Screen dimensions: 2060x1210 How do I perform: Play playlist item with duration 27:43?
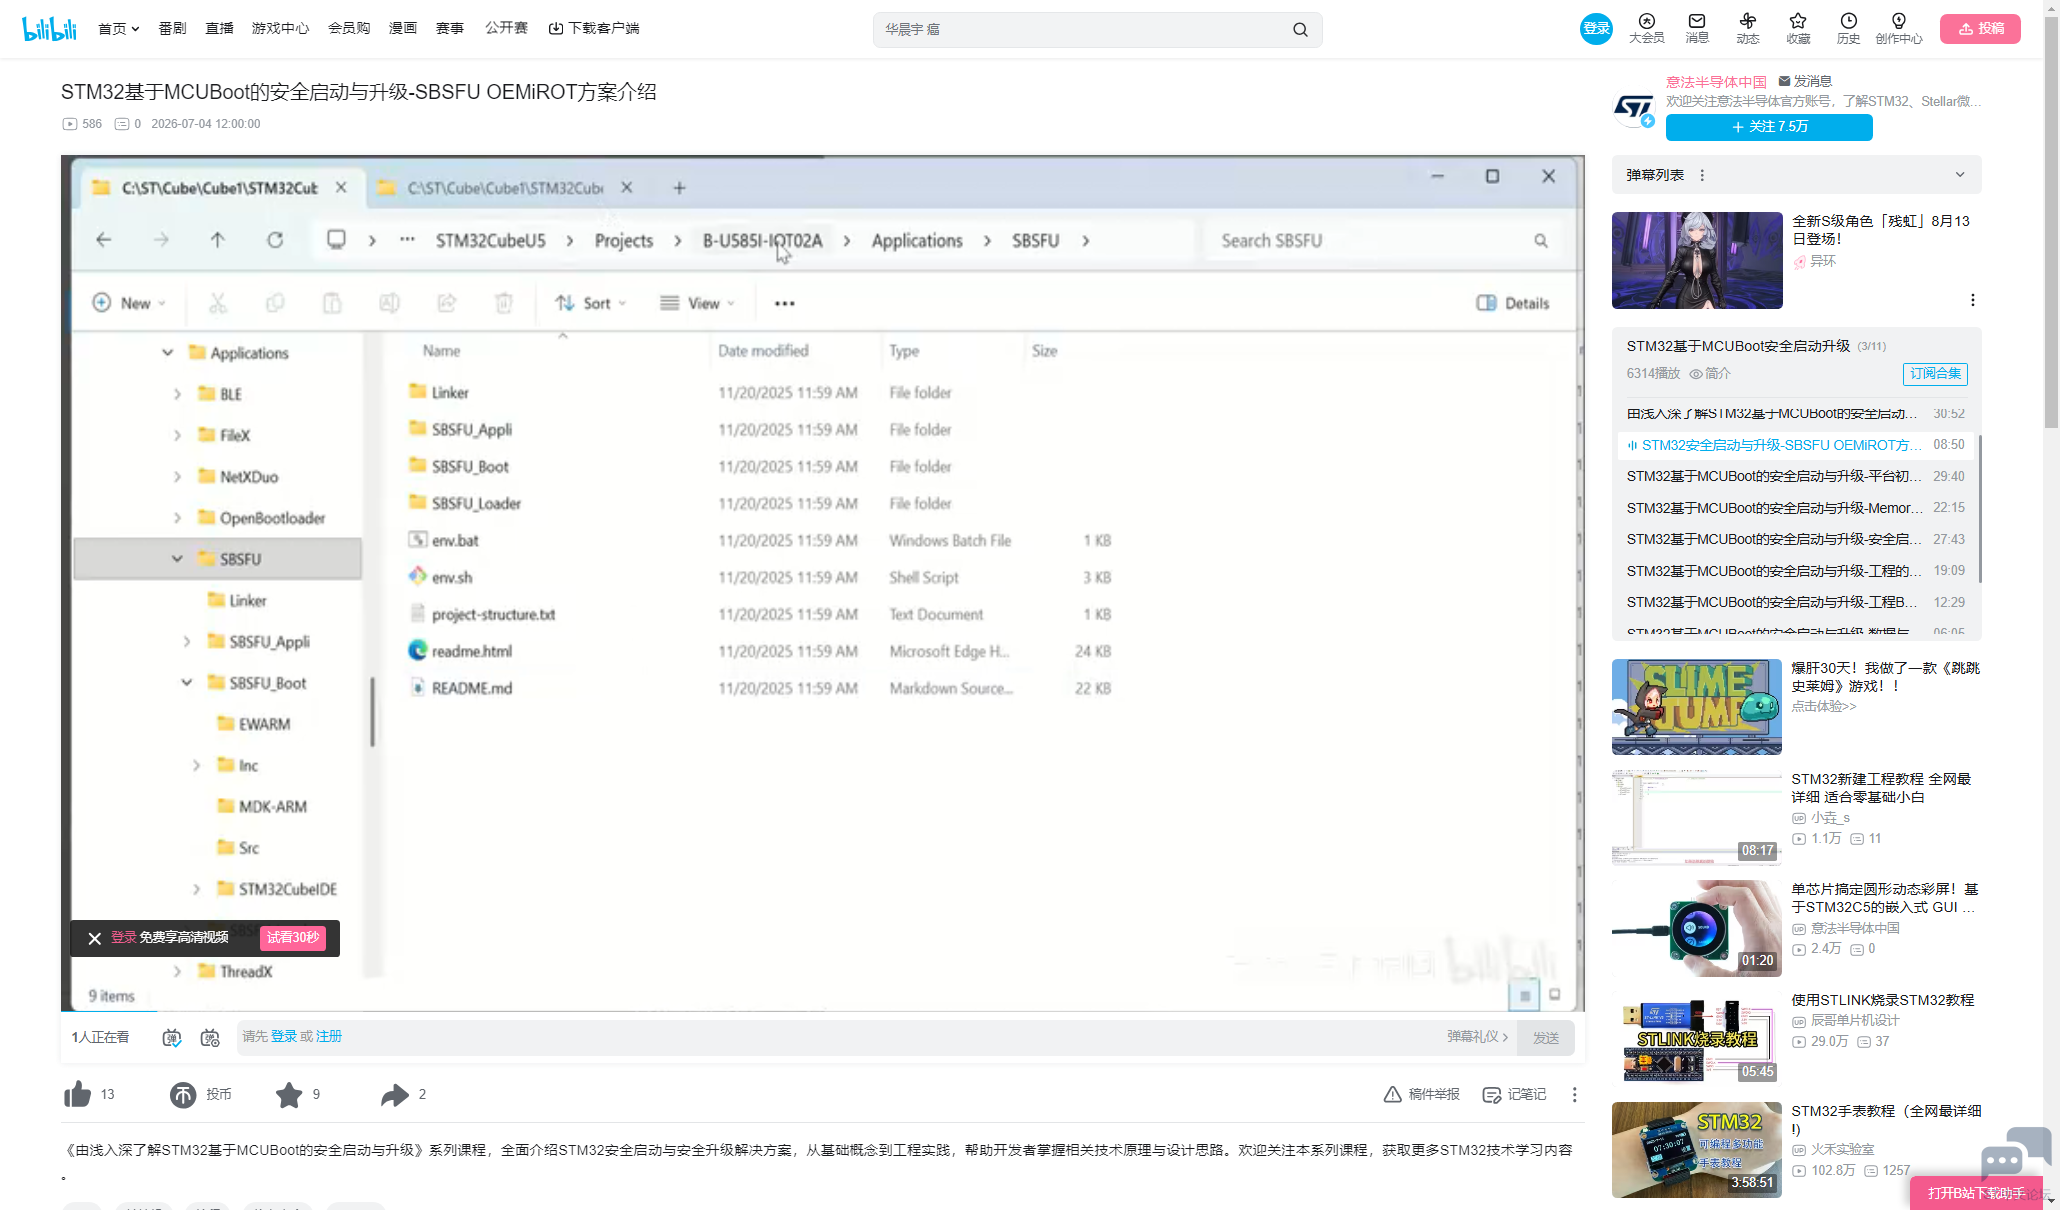[1795, 539]
